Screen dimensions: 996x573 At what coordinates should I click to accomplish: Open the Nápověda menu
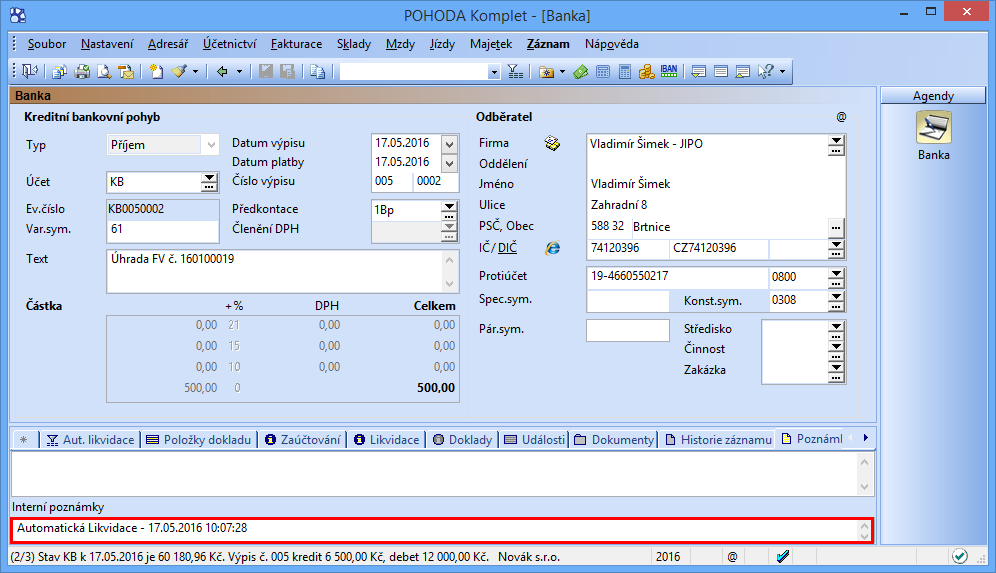click(x=612, y=44)
